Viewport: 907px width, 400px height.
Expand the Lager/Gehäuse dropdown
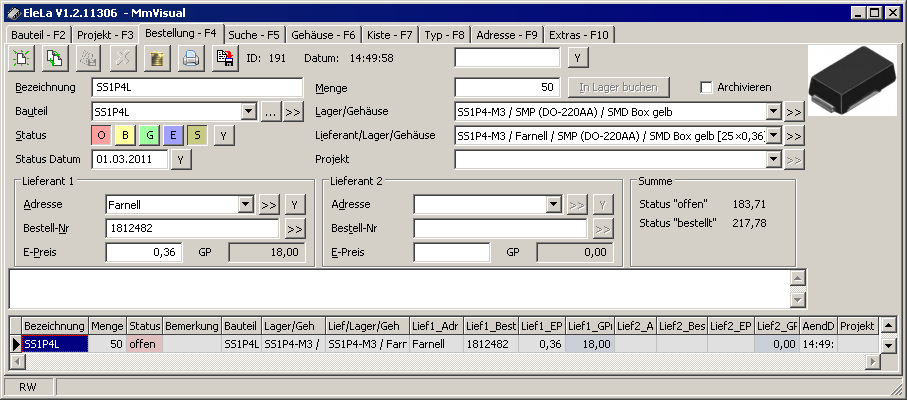pos(773,112)
